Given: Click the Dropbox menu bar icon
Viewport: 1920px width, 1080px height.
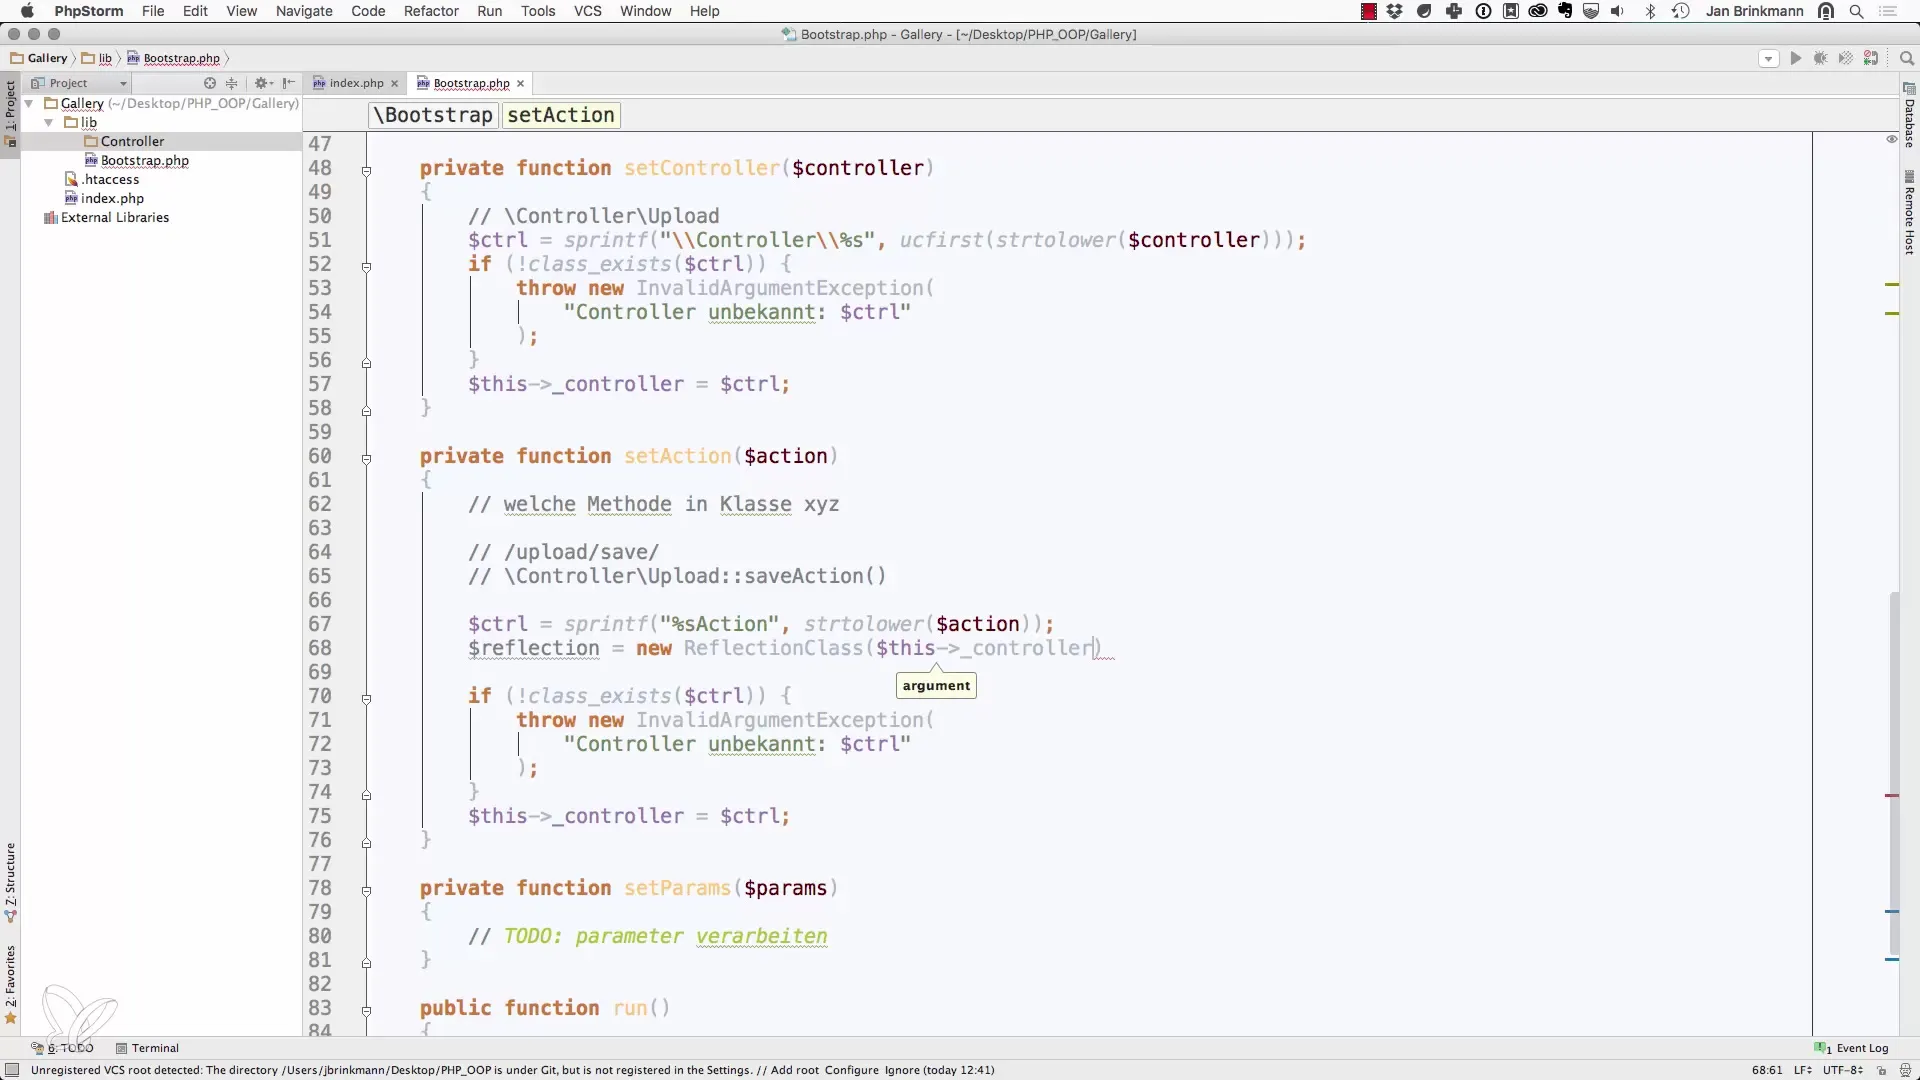Looking at the screenshot, I should [1395, 11].
